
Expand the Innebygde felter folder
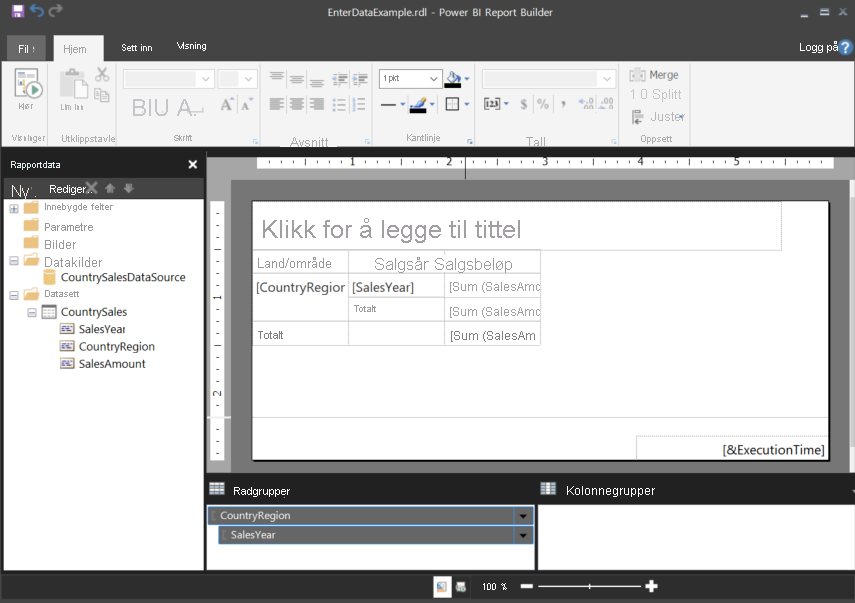14,208
